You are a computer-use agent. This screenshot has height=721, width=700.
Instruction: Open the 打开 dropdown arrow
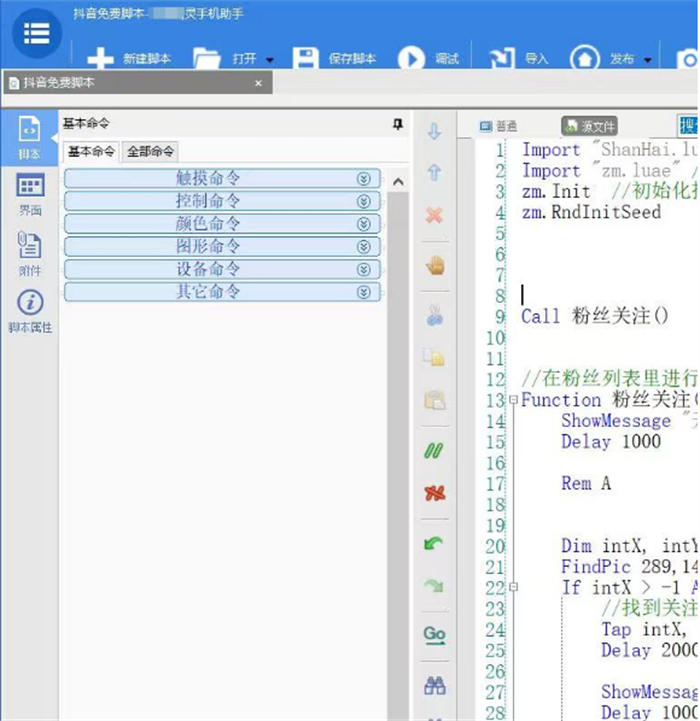pos(270,60)
